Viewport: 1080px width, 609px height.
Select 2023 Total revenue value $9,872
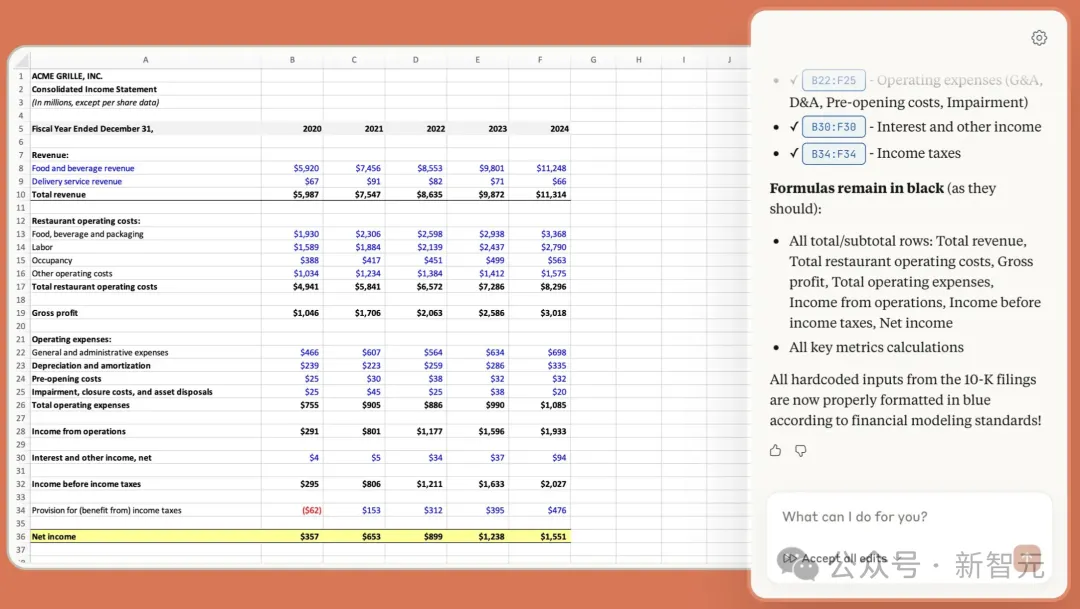[x=491, y=194]
